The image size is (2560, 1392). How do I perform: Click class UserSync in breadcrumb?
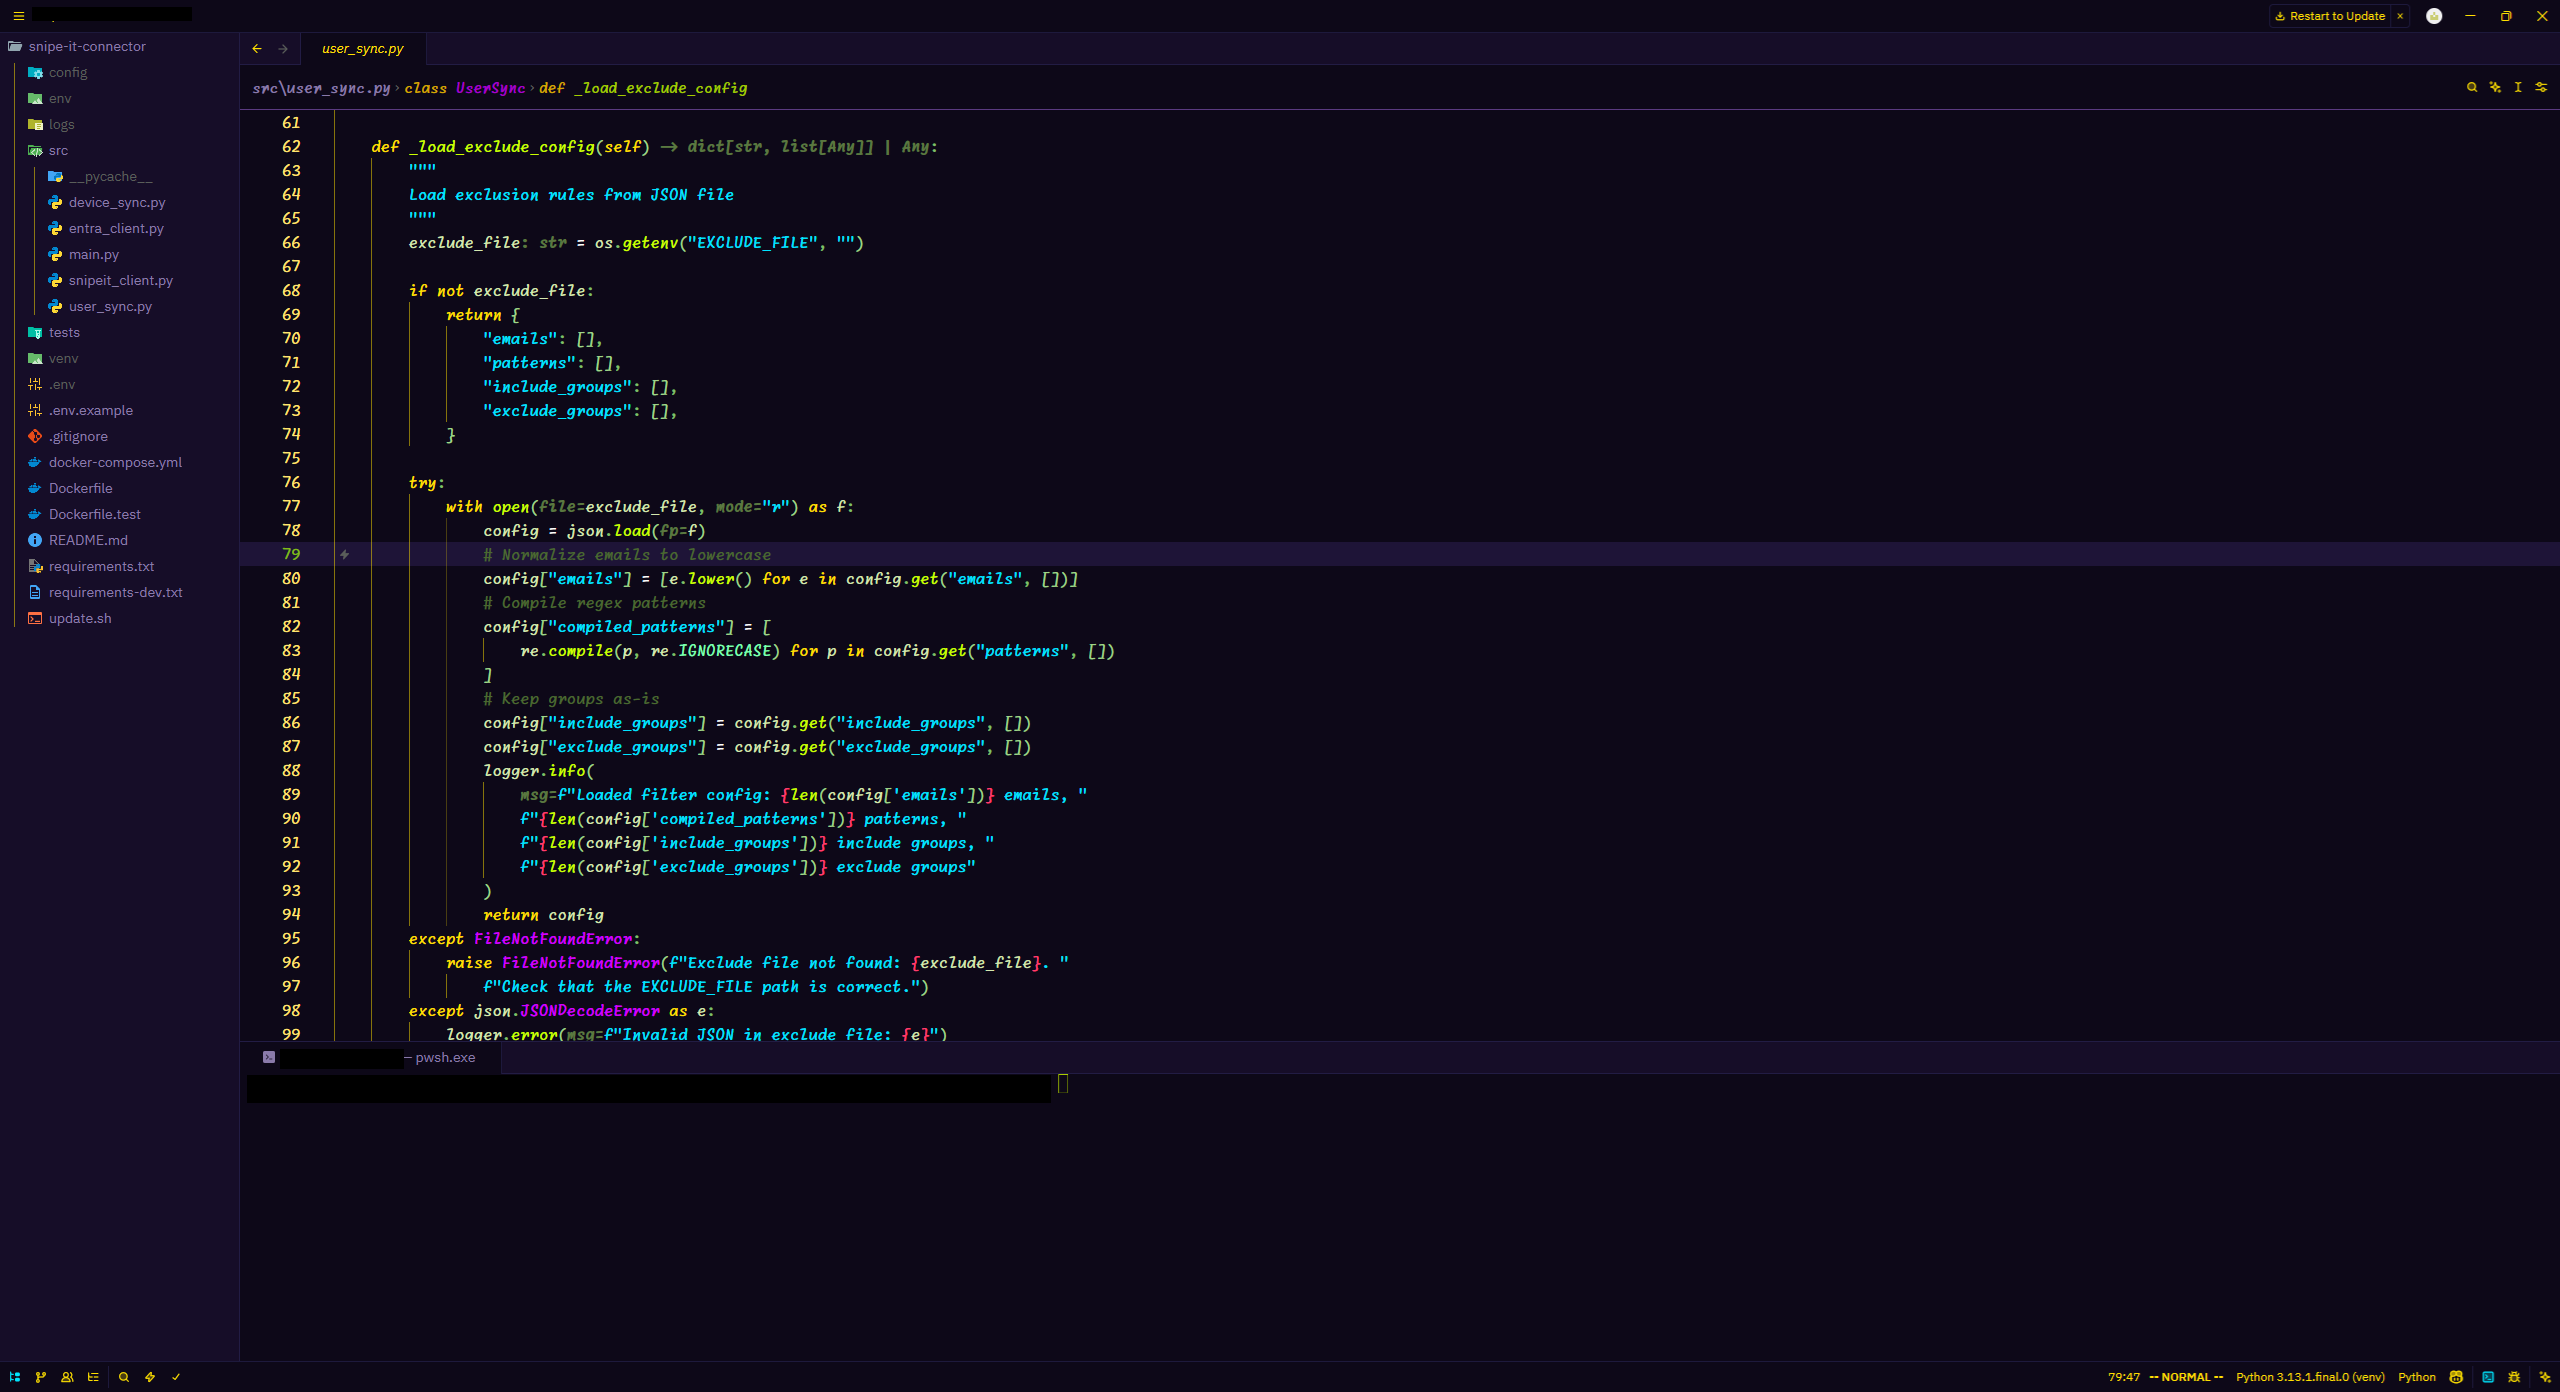pyautogui.click(x=464, y=88)
